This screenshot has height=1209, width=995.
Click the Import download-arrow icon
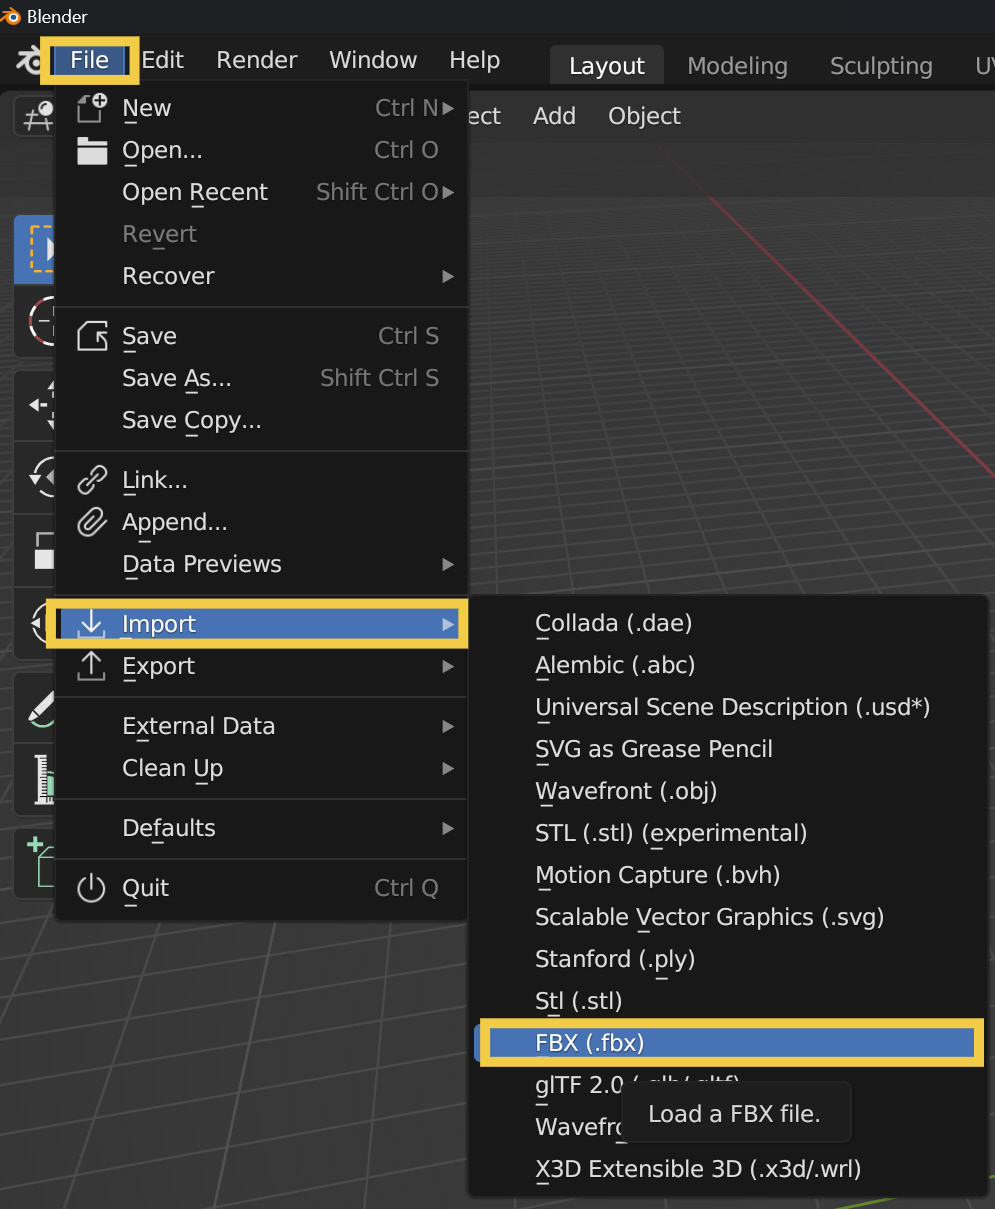91,624
